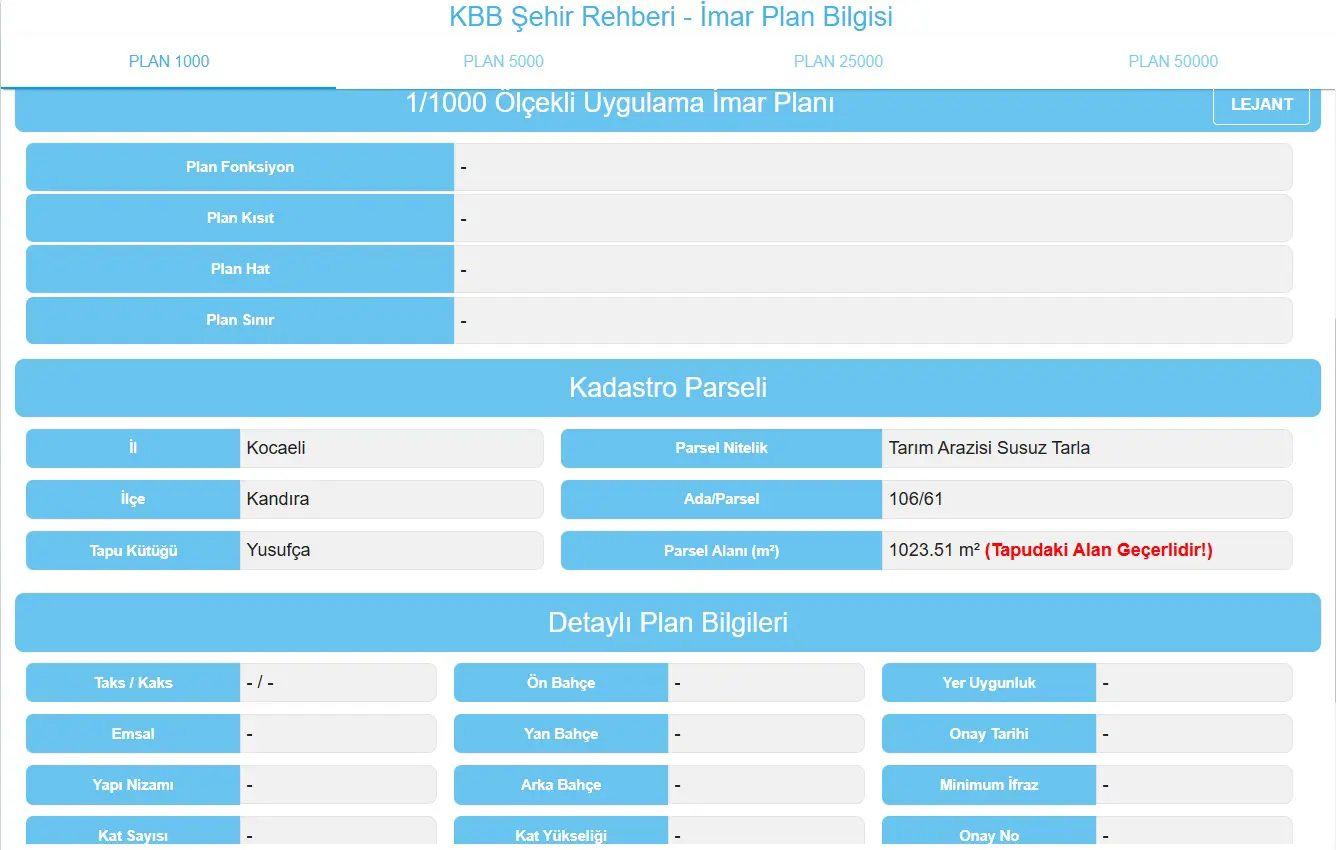Image resolution: width=1336 pixels, height=850 pixels.
Task: Click the Parsel Alanı (m²) label
Action: 721,550
